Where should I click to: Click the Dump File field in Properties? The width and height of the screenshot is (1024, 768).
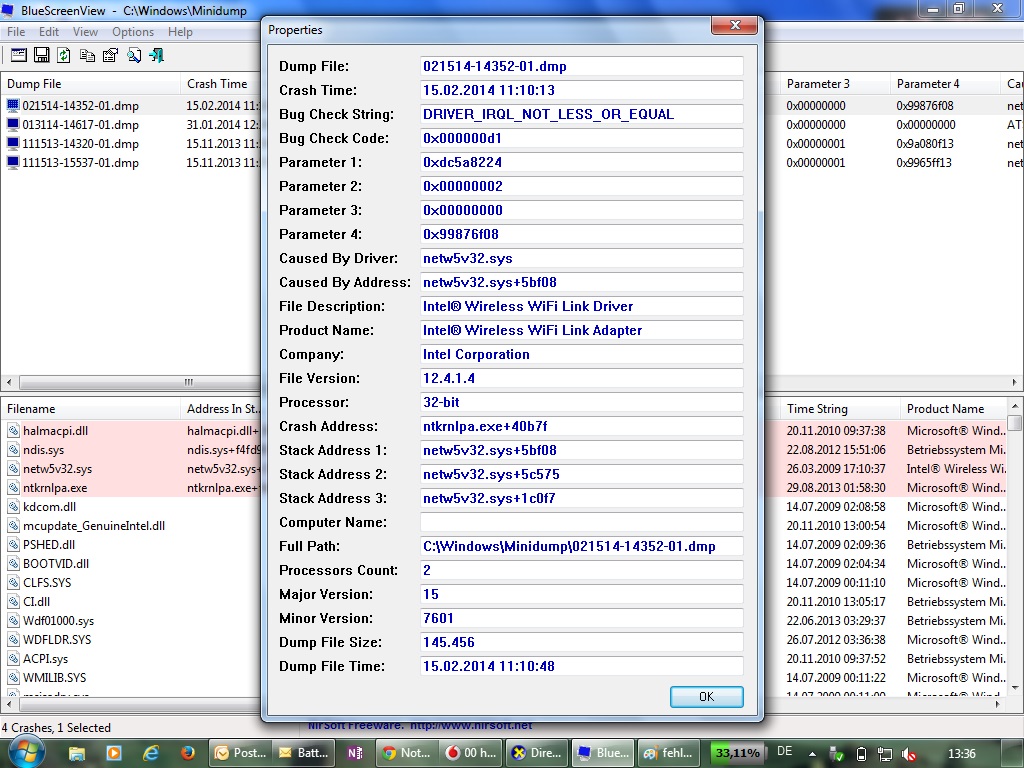581,66
